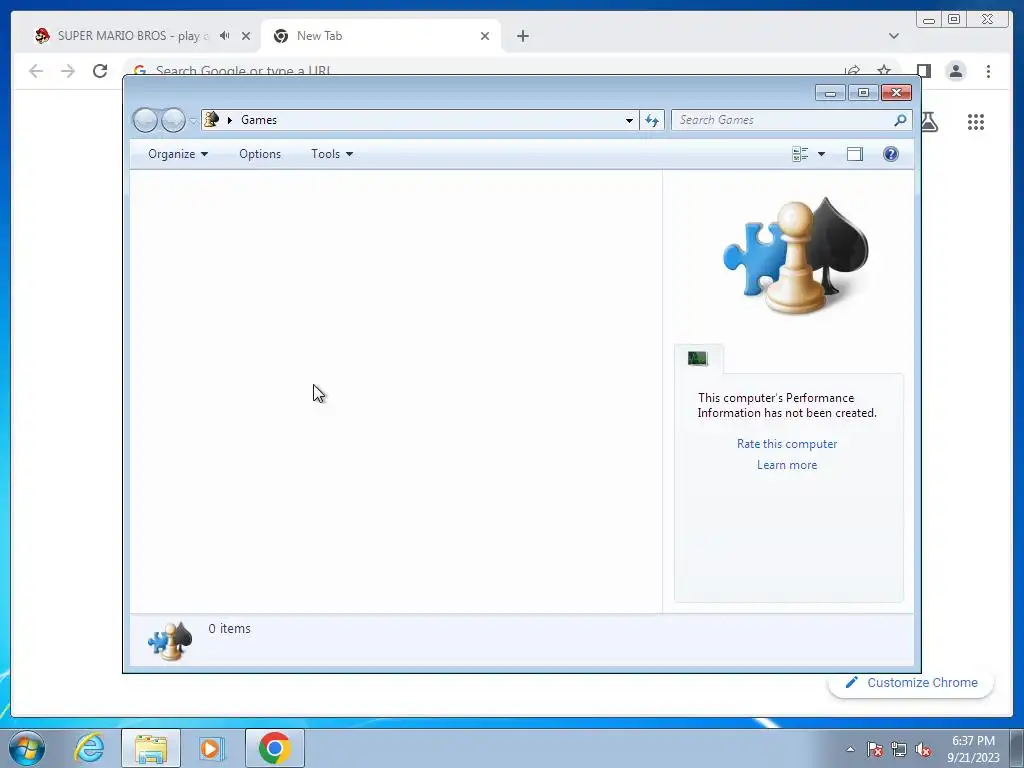Close the Games window with red X

(x=896, y=93)
